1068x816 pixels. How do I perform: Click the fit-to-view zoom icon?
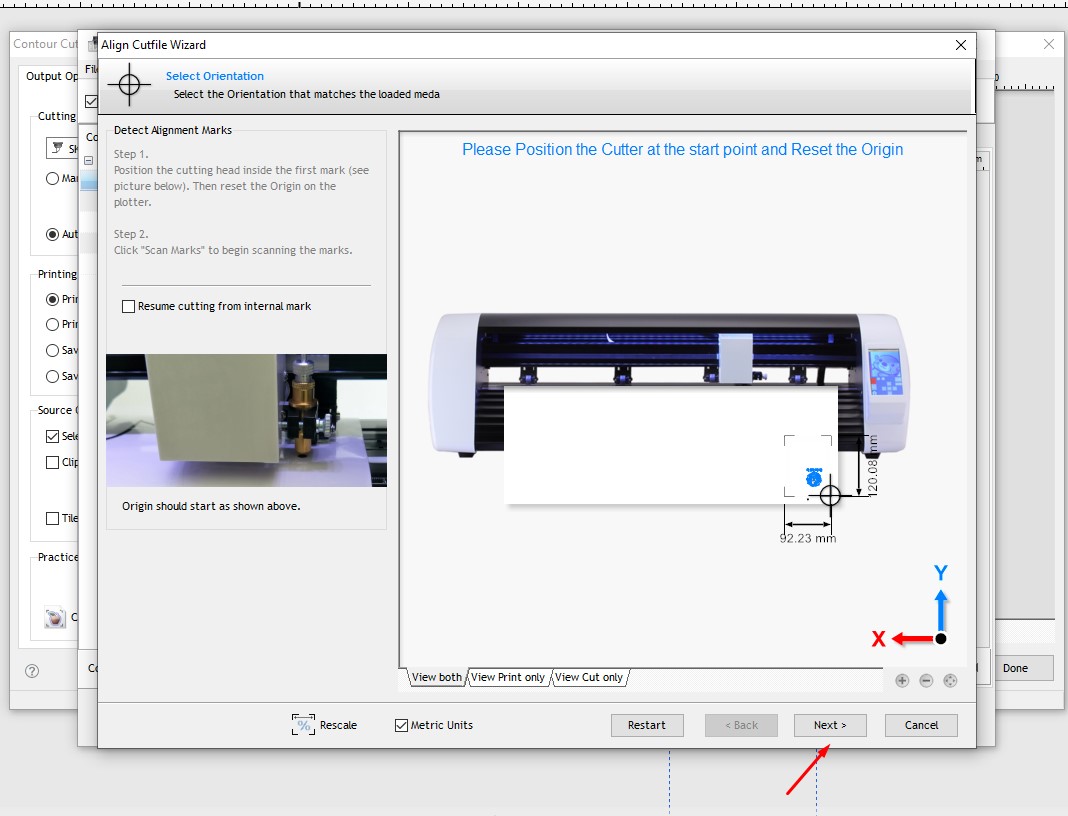pos(950,680)
